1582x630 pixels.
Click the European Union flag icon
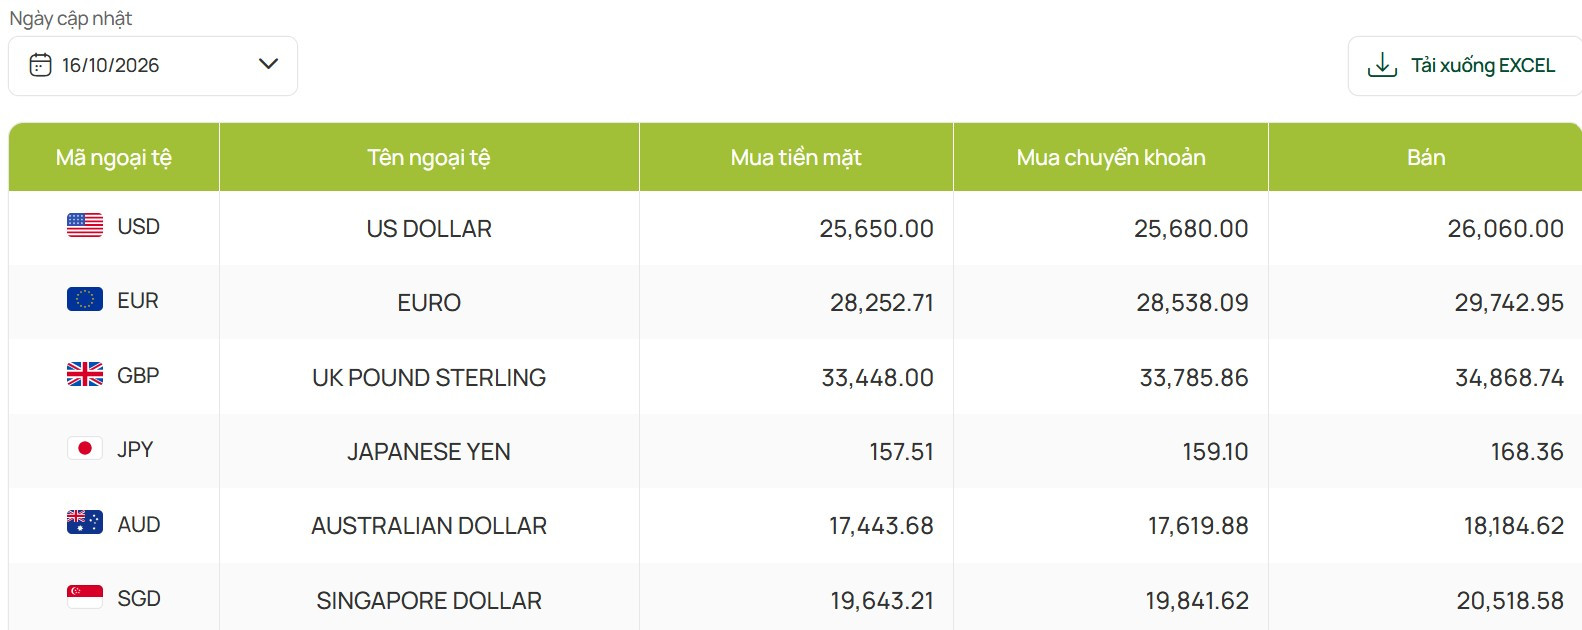click(x=85, y=299)
